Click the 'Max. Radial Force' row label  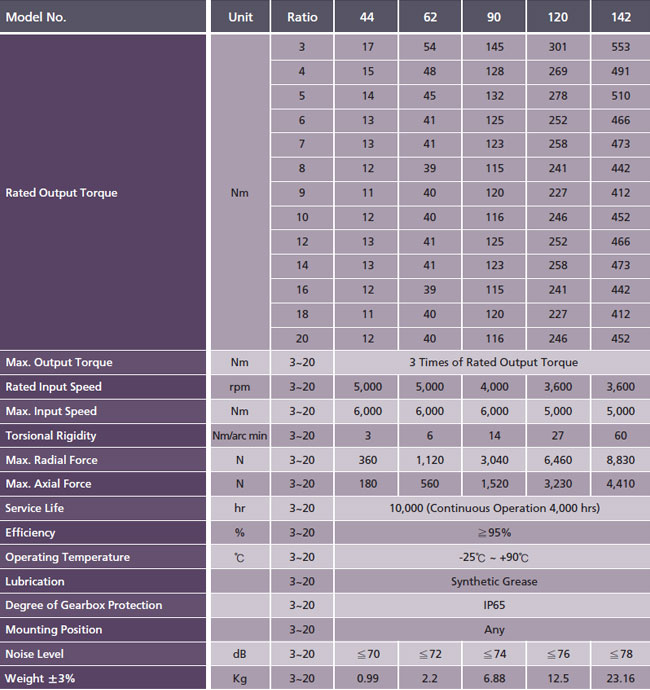[x=103, y=460]
